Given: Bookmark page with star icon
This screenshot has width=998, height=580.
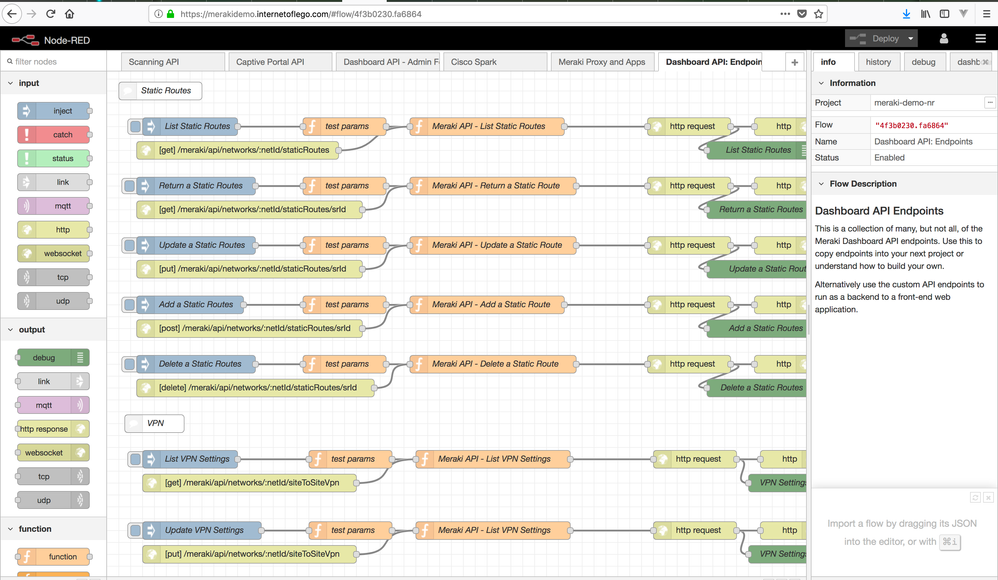Looking at the screenshot, I should [x=819, y=13].
